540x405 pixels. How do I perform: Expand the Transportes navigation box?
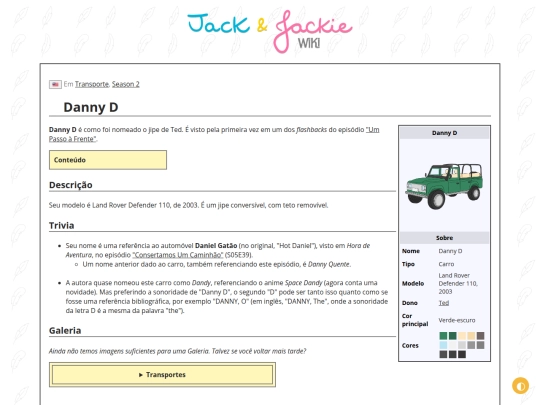coord(162,375)
